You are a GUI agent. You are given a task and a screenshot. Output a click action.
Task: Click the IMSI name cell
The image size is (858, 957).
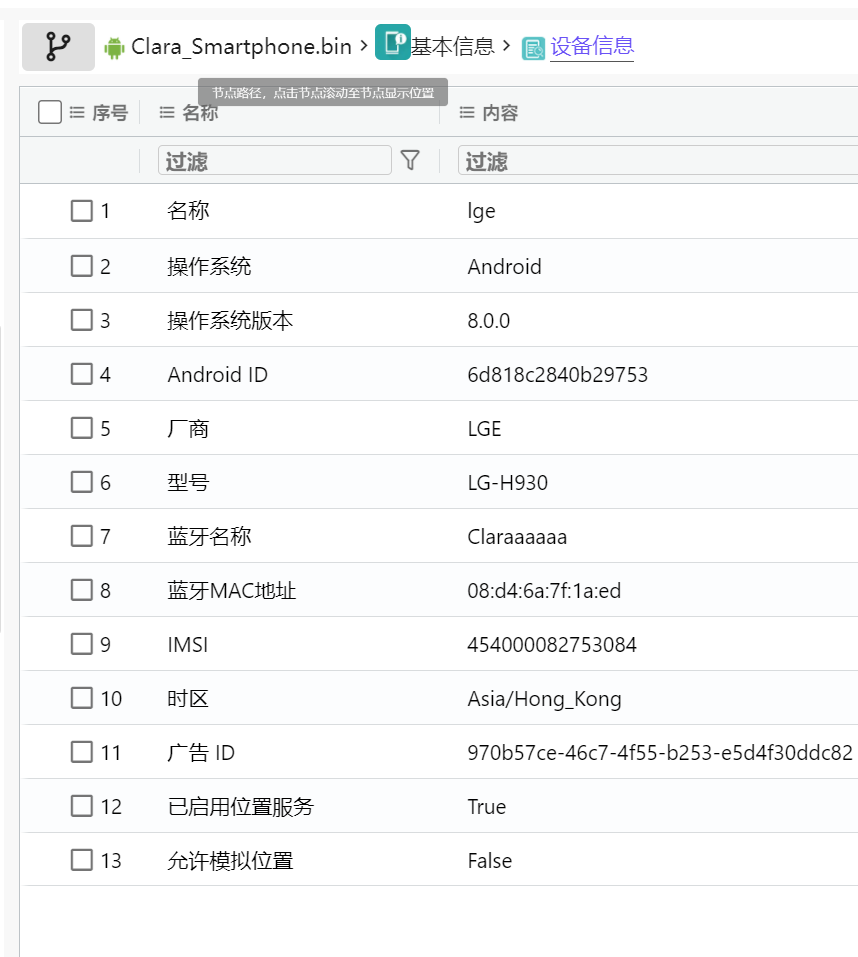click(x=188, y=645)
